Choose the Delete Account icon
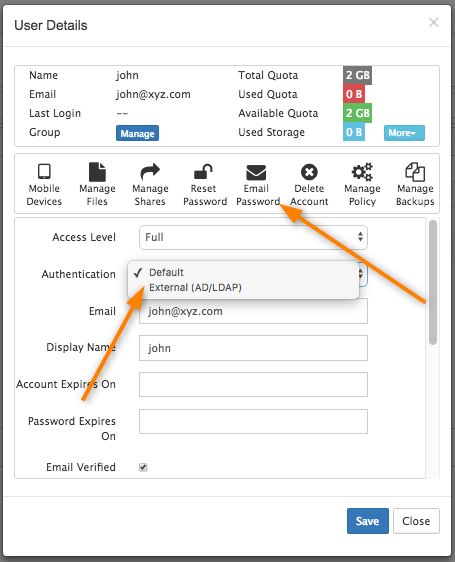The width and height of the screenshot is (455, 562). (x=309, y=172)
